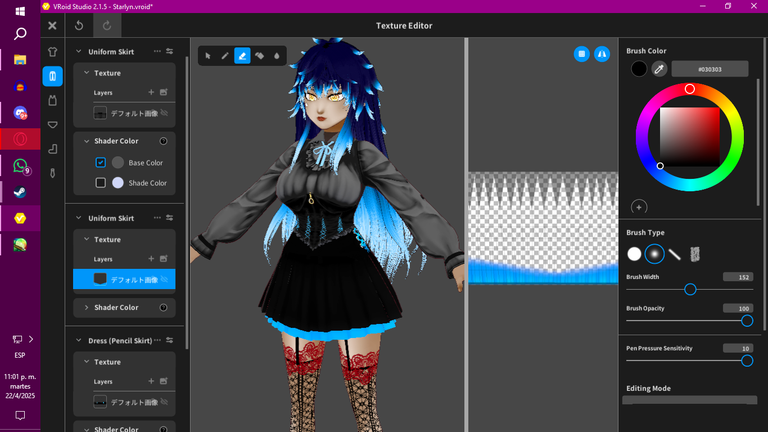This screenshot has width=768, height=432.
Task: Import image layer in second Uniform Skirt
Action: coord(164,259)
